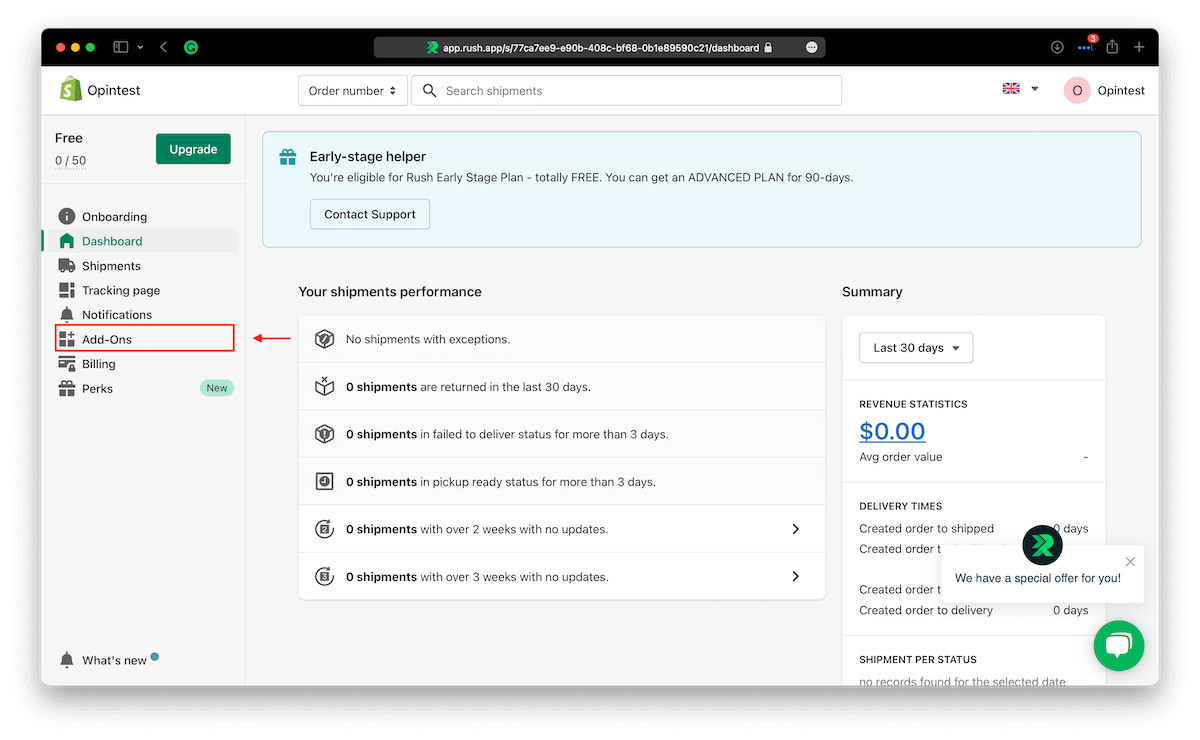
Task: Expand over 3 weeks no updates row chevron
Action: 796,576
